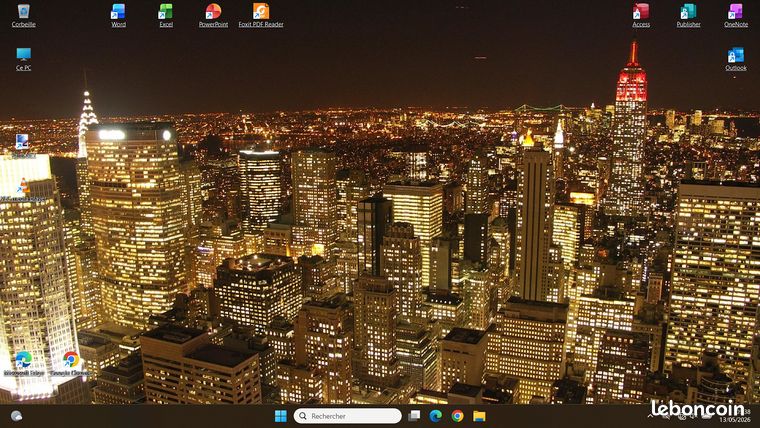Select the Foxit PDF Reader shortcut
Screen dimensions: 760x428
[x=261, y=15]
